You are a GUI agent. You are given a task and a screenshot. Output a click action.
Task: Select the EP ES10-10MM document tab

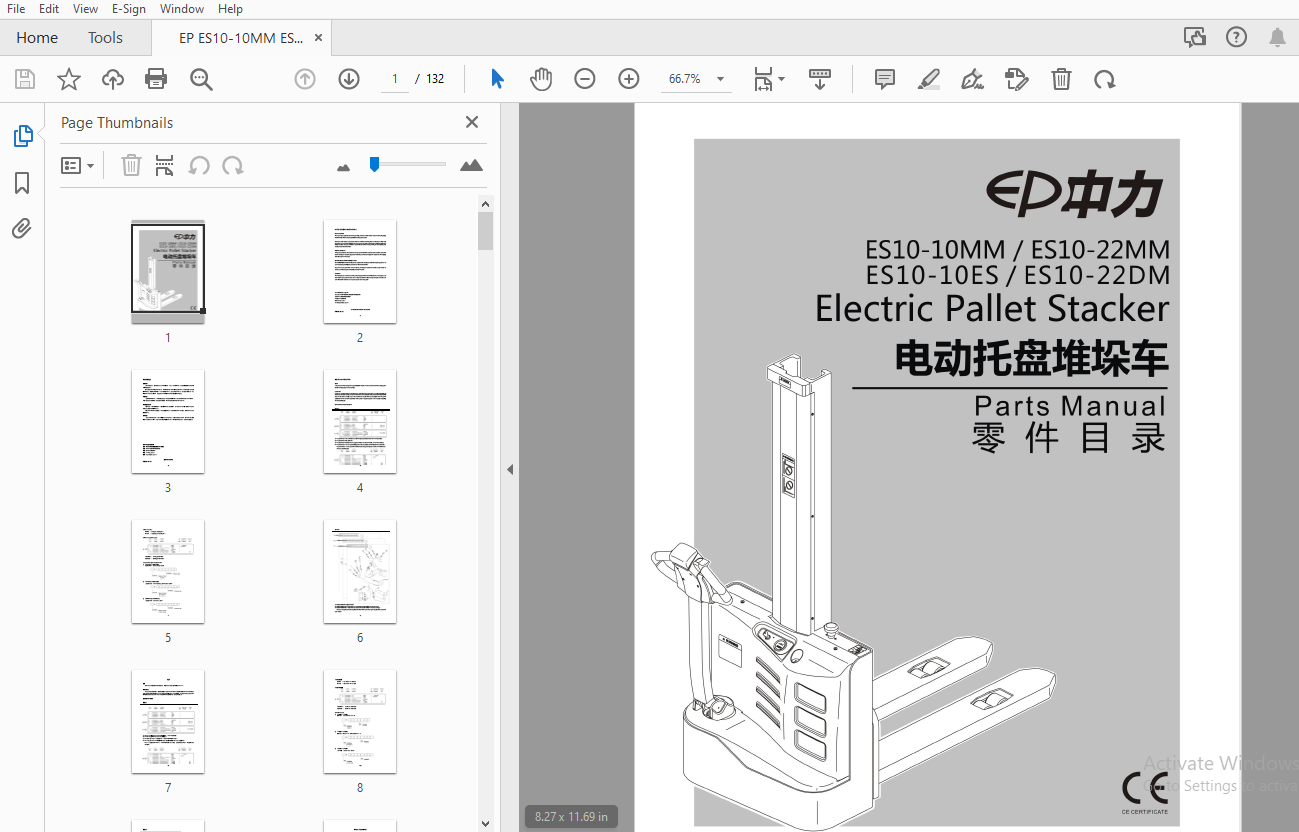[241, 38]
